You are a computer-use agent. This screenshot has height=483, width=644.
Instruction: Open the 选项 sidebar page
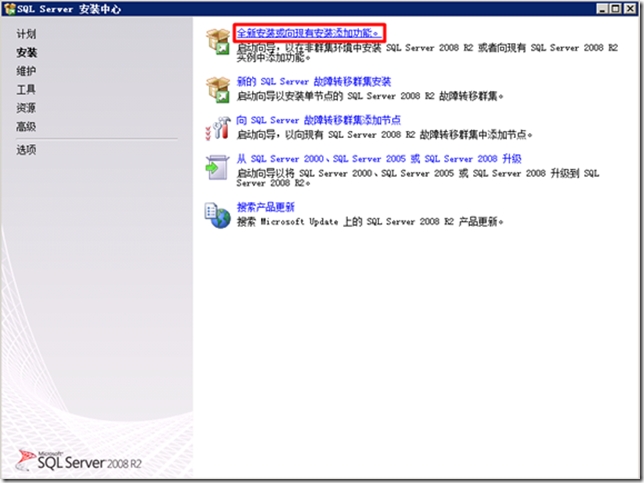click(x=26, y=150)
